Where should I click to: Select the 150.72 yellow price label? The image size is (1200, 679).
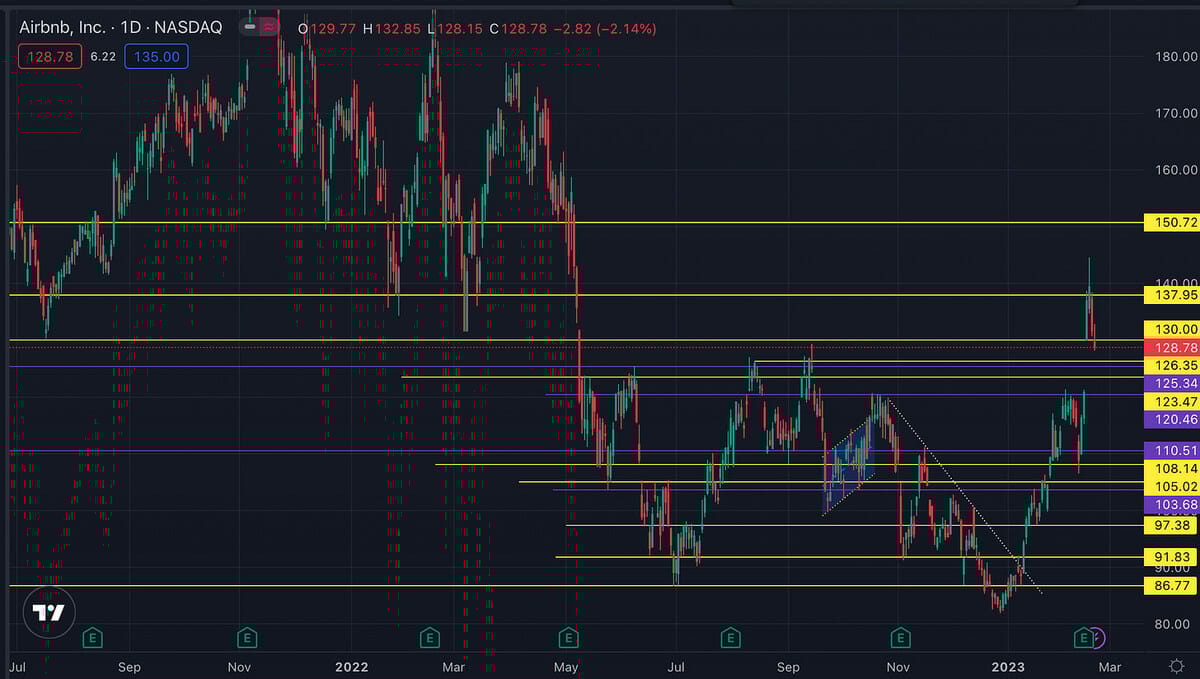pyautogui.click(x=1172, y=222)
